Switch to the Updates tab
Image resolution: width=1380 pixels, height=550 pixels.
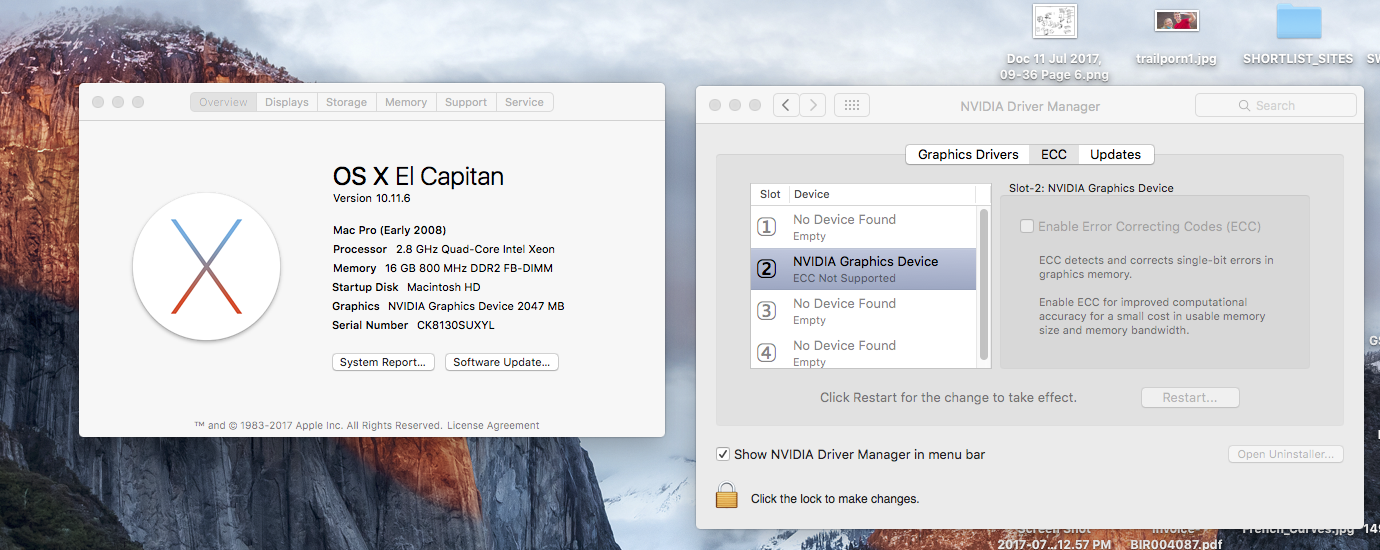pyautogui.click(x=1116, y=154)
